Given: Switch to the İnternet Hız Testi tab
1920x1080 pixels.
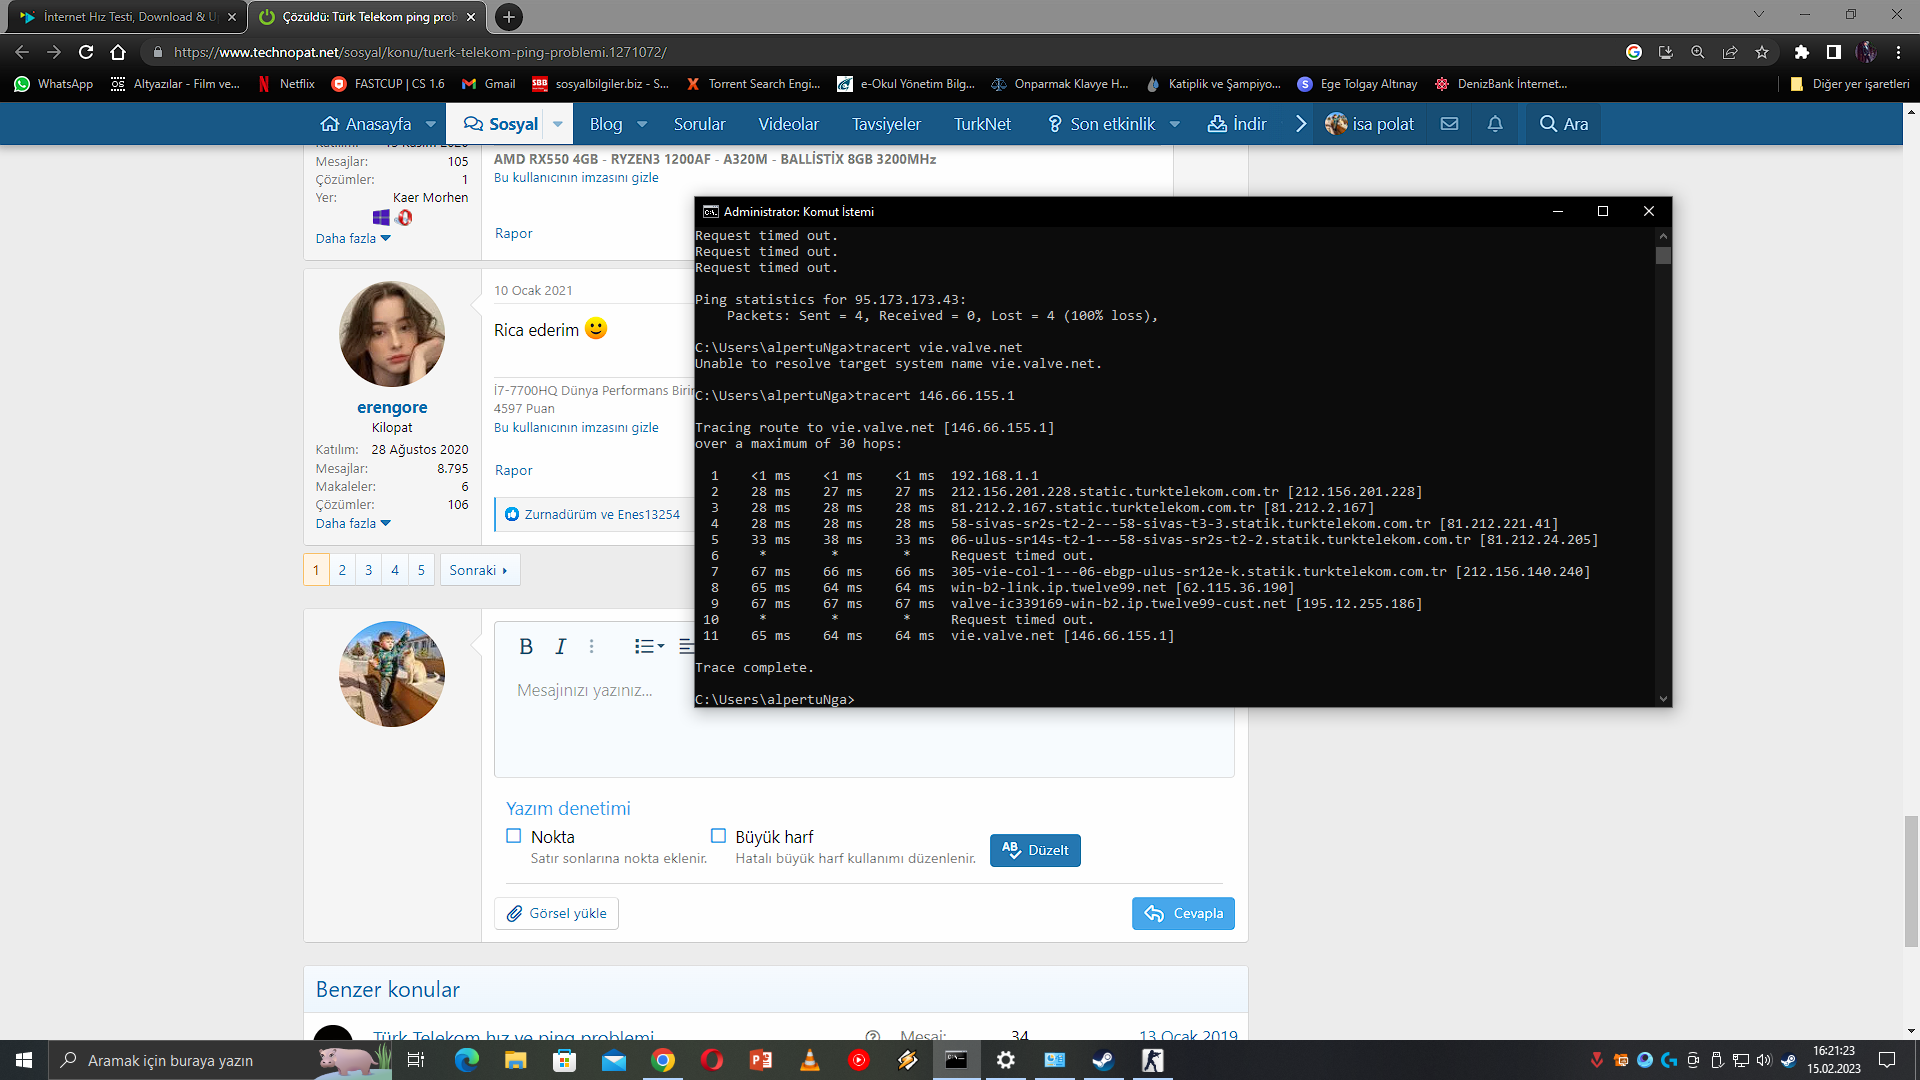Looking at the screenshot, I should pos(125,17).
